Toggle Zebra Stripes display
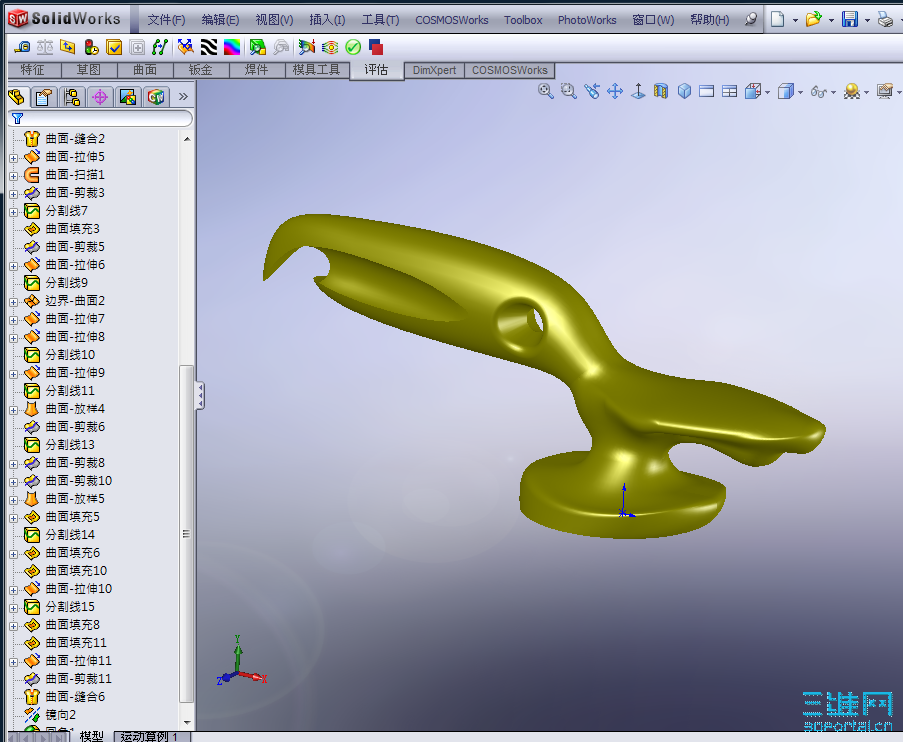Viewport: 903px width, 742px height. coord(208,47)
